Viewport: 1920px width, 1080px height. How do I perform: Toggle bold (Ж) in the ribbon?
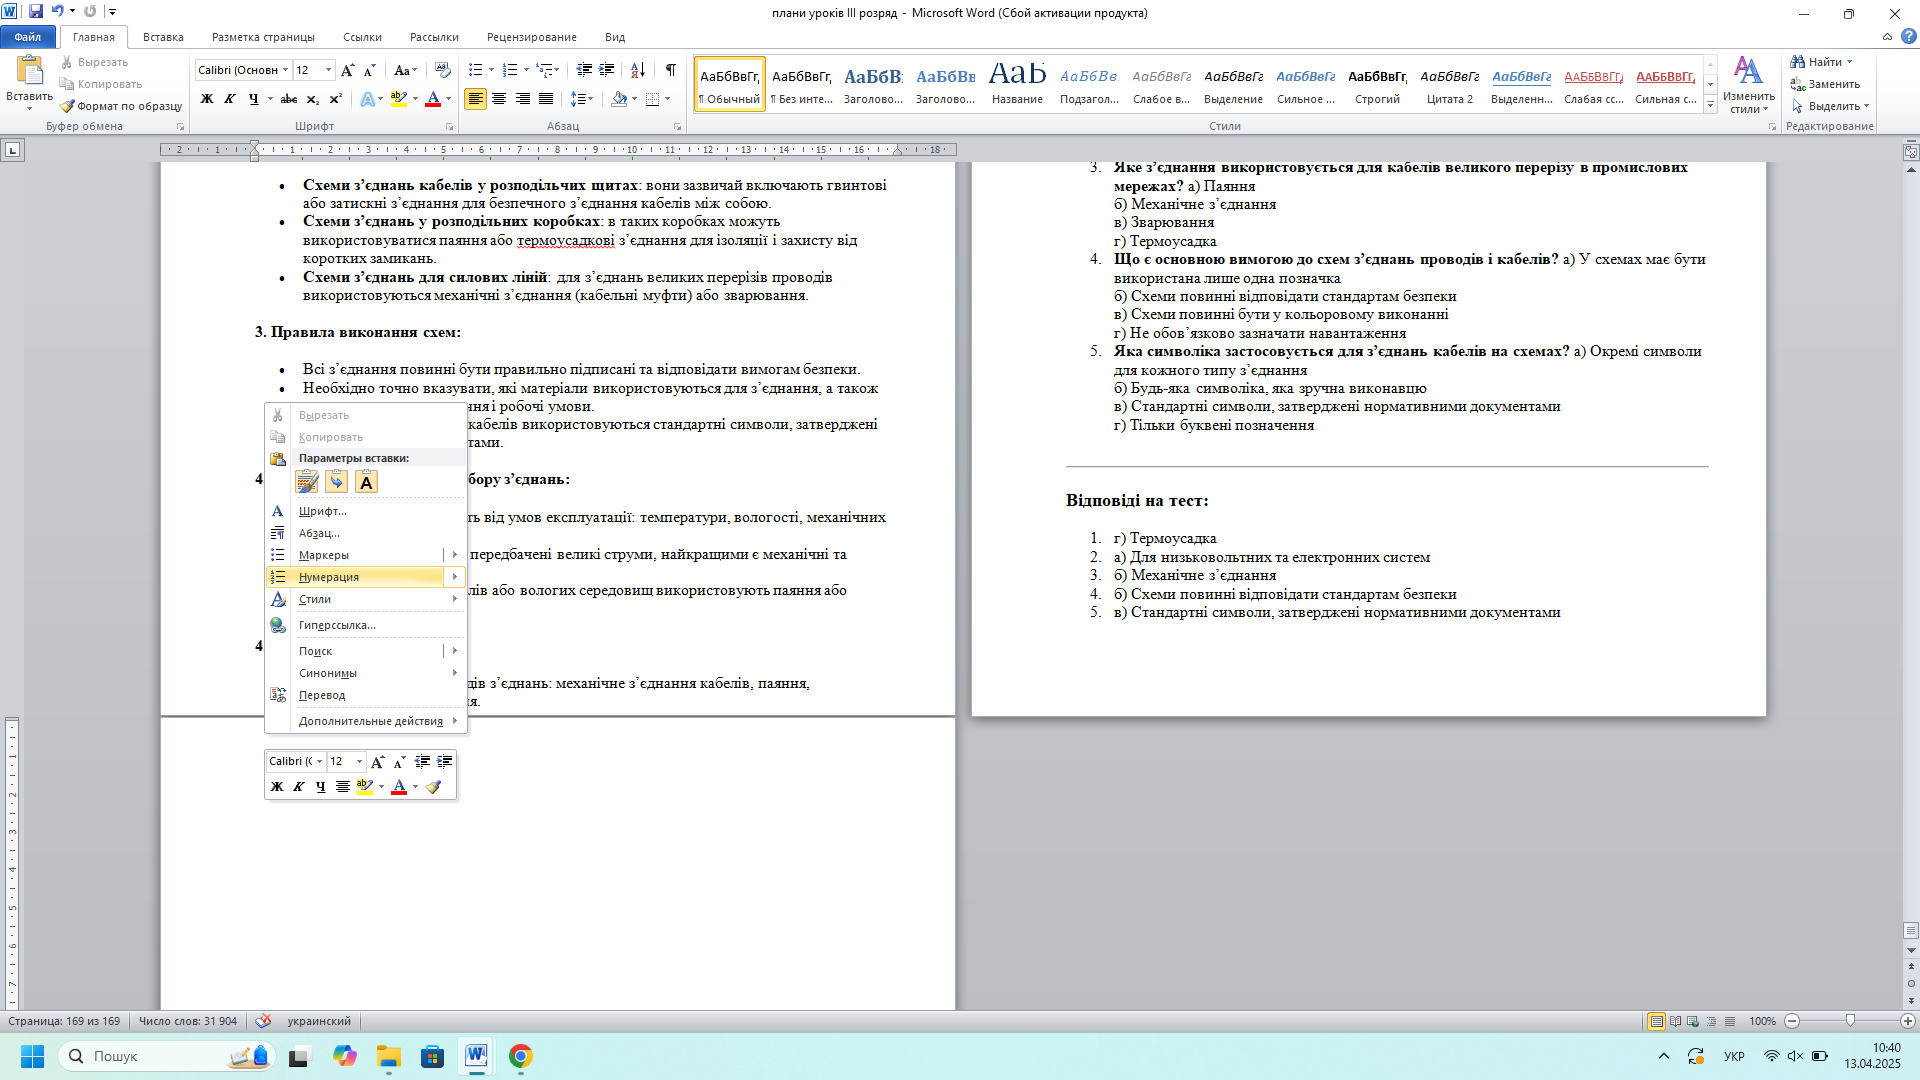tap(207, 99)
